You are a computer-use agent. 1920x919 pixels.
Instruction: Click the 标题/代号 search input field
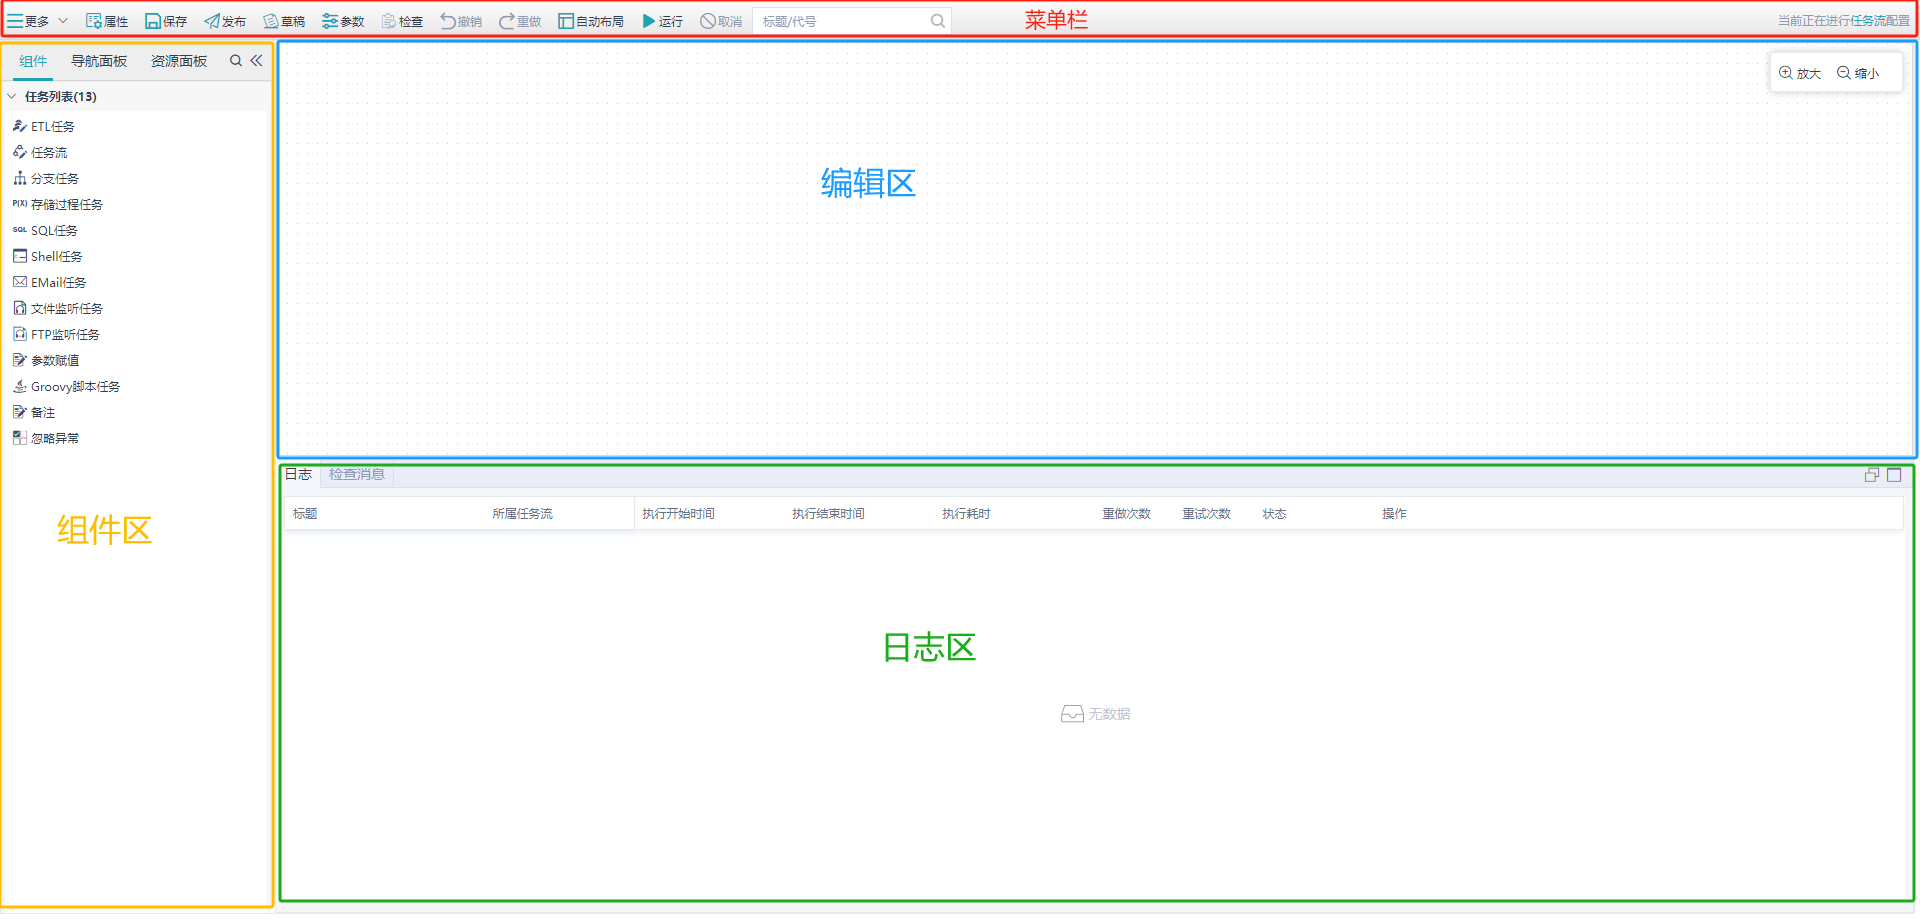(x=850, y=20)
